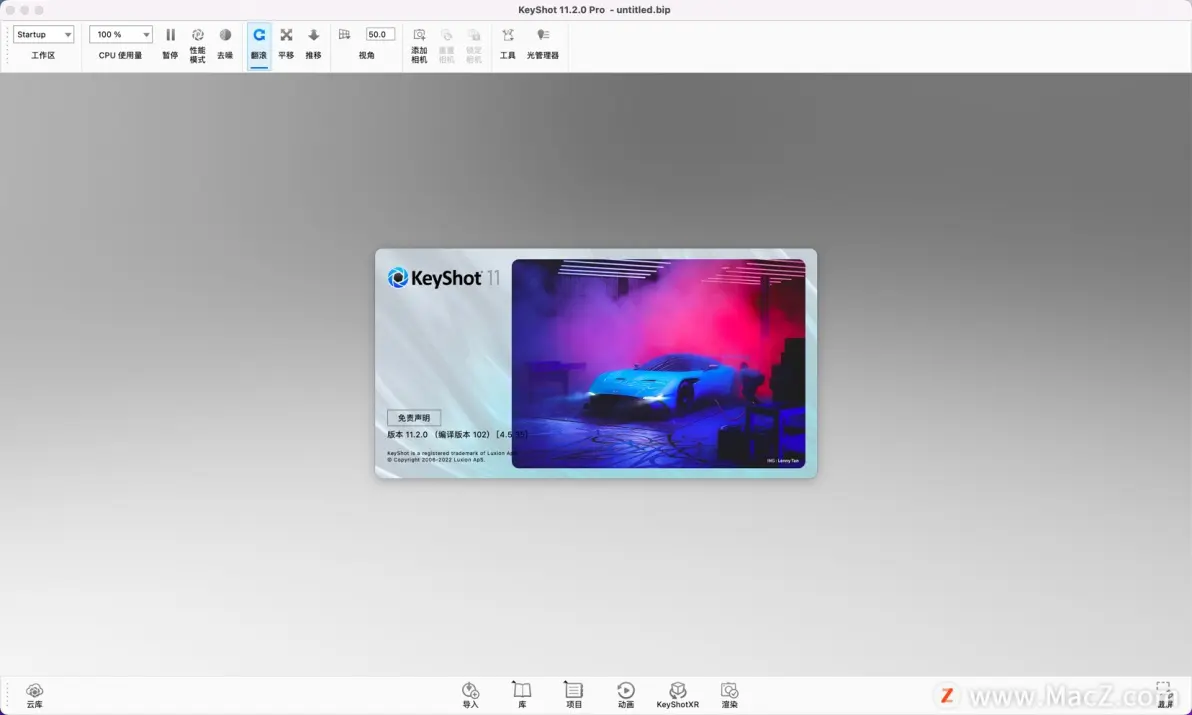The image size is (1192, 715).
Task: Toggle performance mode (性能模式)
Action: 198,35
